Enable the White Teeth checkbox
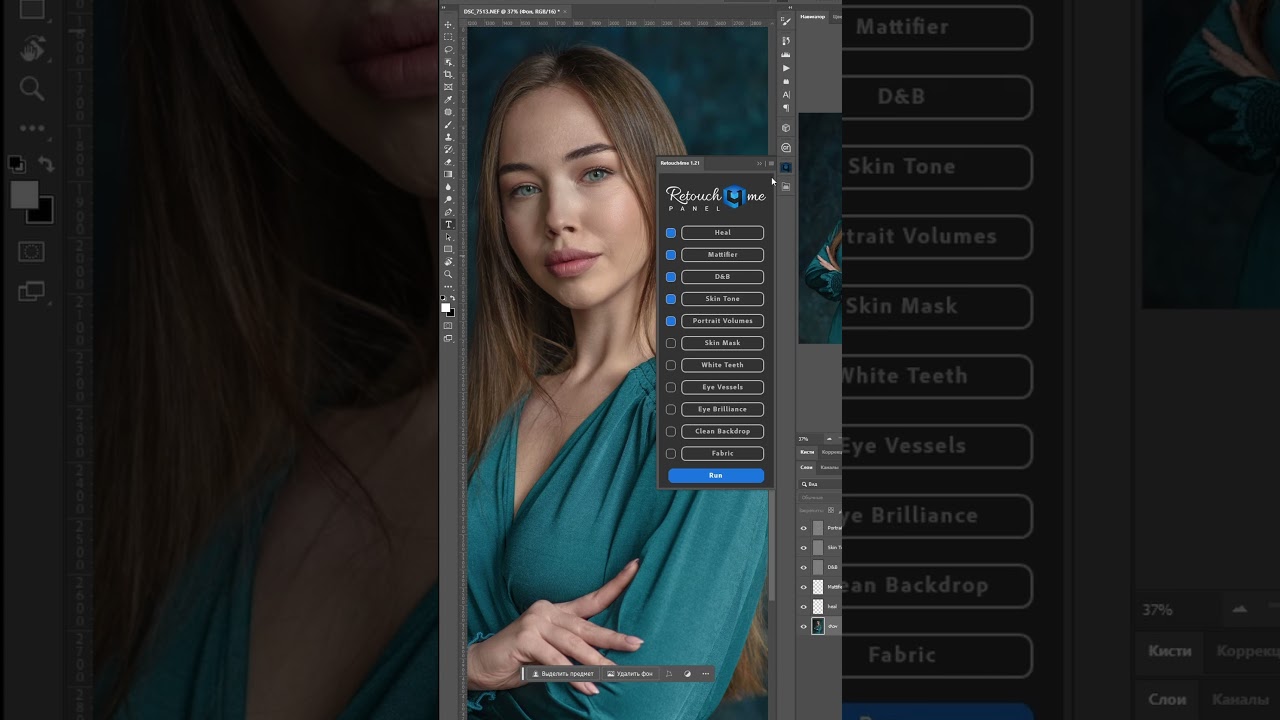 point(671,365)
